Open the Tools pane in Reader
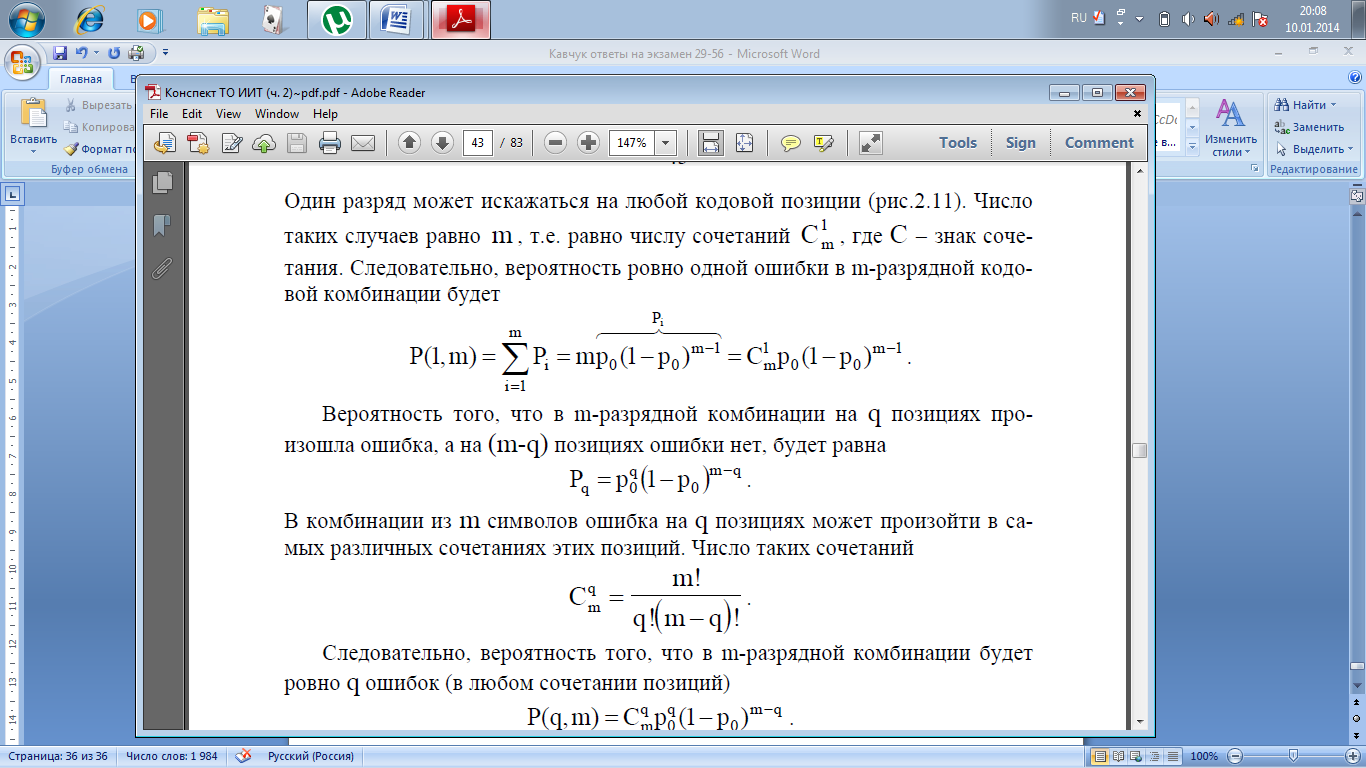The height and width of the screenshot is (768, 1366). point(958,143)
